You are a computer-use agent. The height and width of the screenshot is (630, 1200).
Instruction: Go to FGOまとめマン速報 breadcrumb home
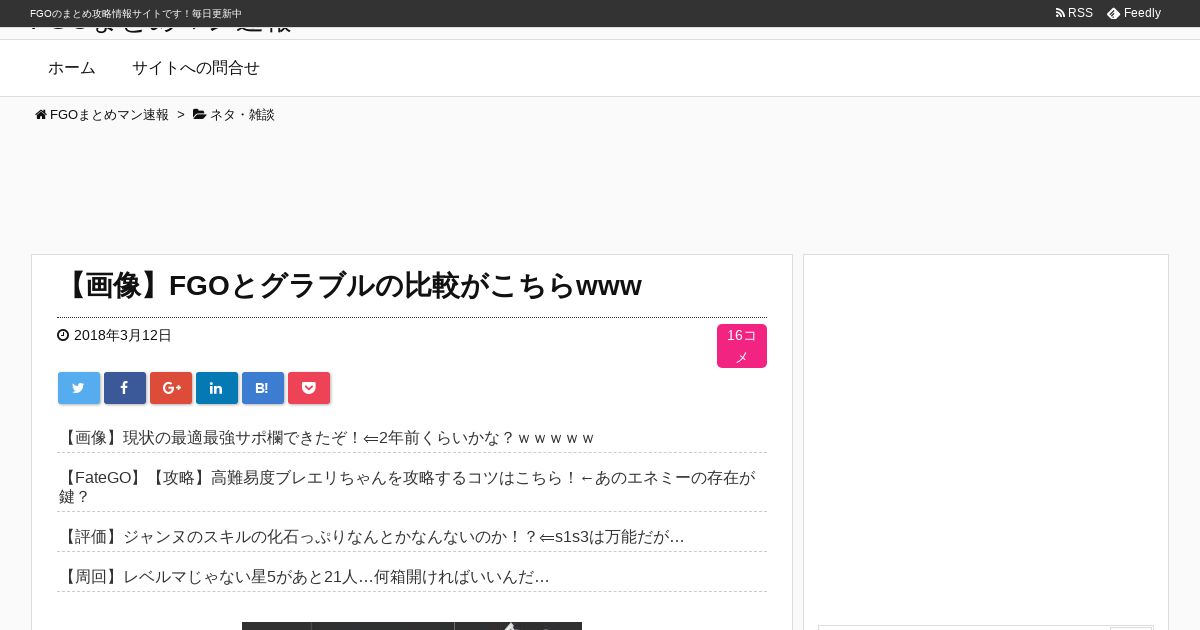coord(102,115)
